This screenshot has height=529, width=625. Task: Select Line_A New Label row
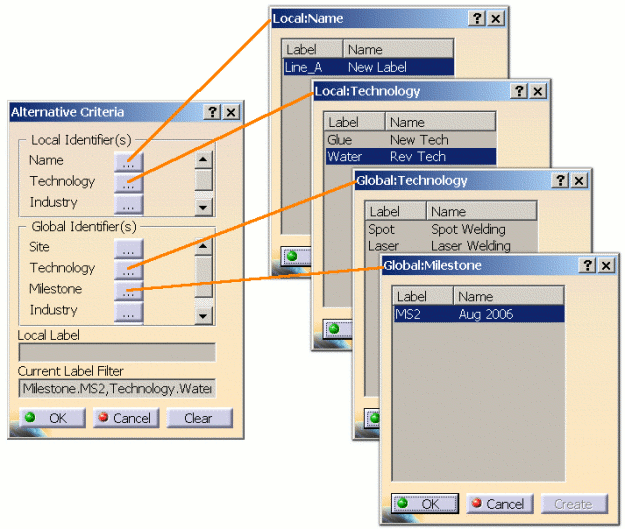(367, 67)
